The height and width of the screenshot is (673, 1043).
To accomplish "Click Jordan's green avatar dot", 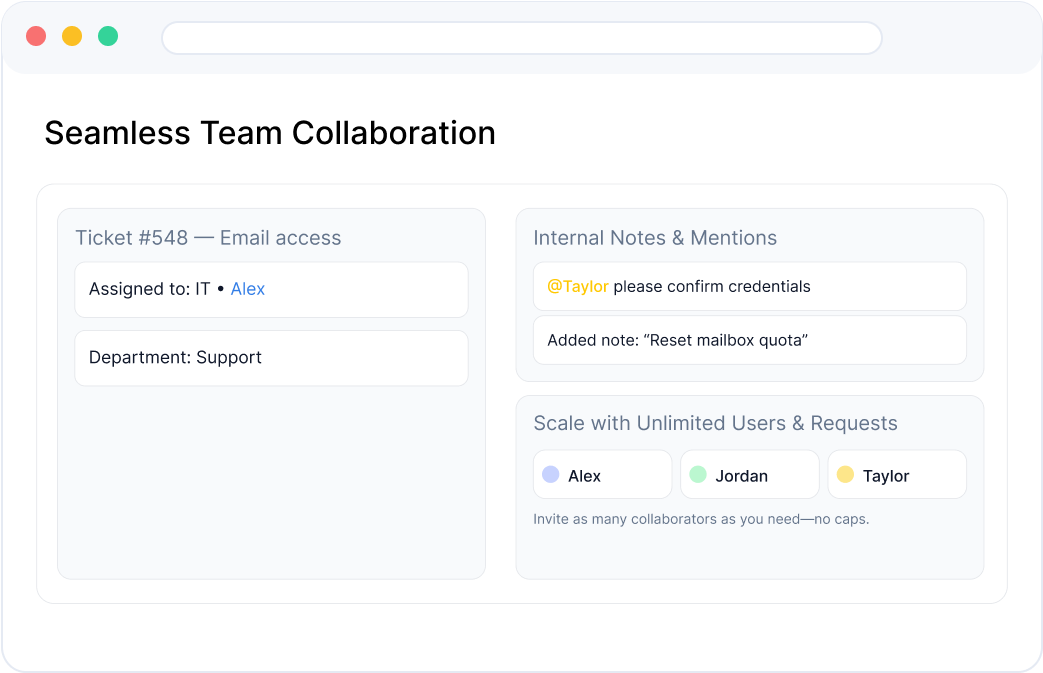I will click(x=698, y=474).
